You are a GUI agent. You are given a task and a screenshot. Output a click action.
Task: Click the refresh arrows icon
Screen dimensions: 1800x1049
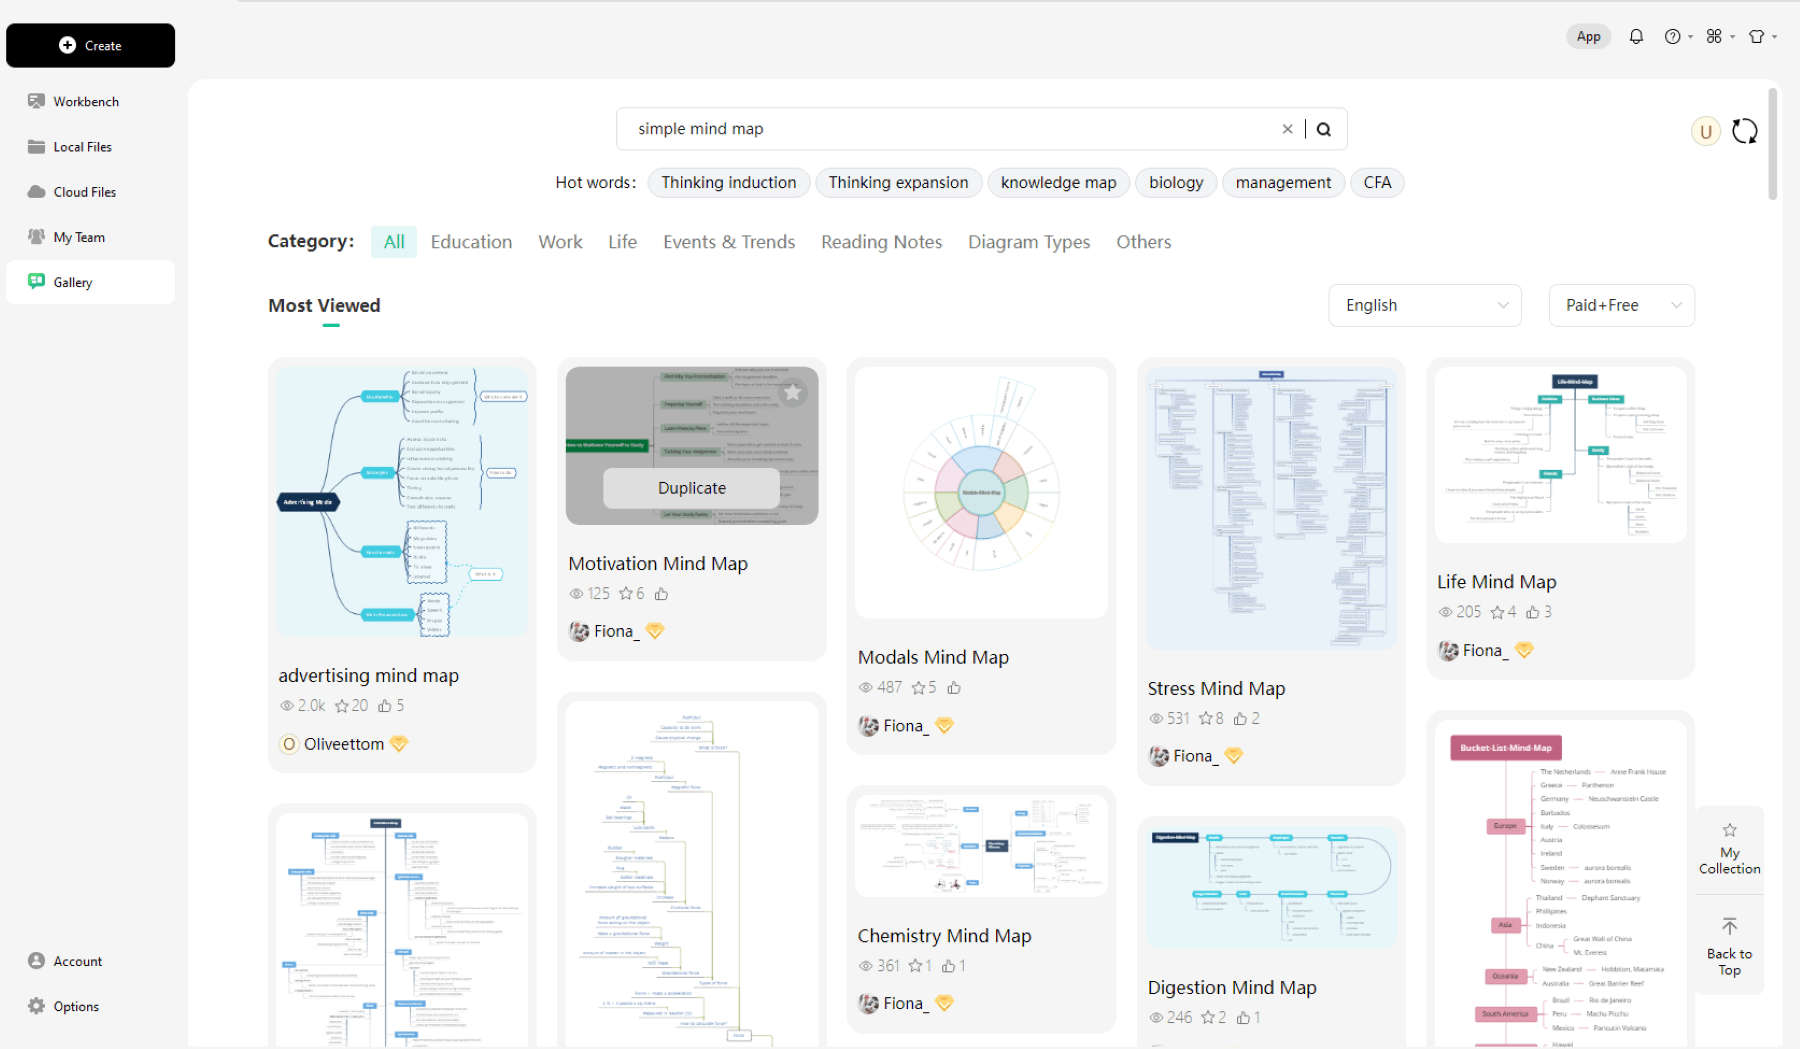pyautogui.click(x=1745, y=131)
